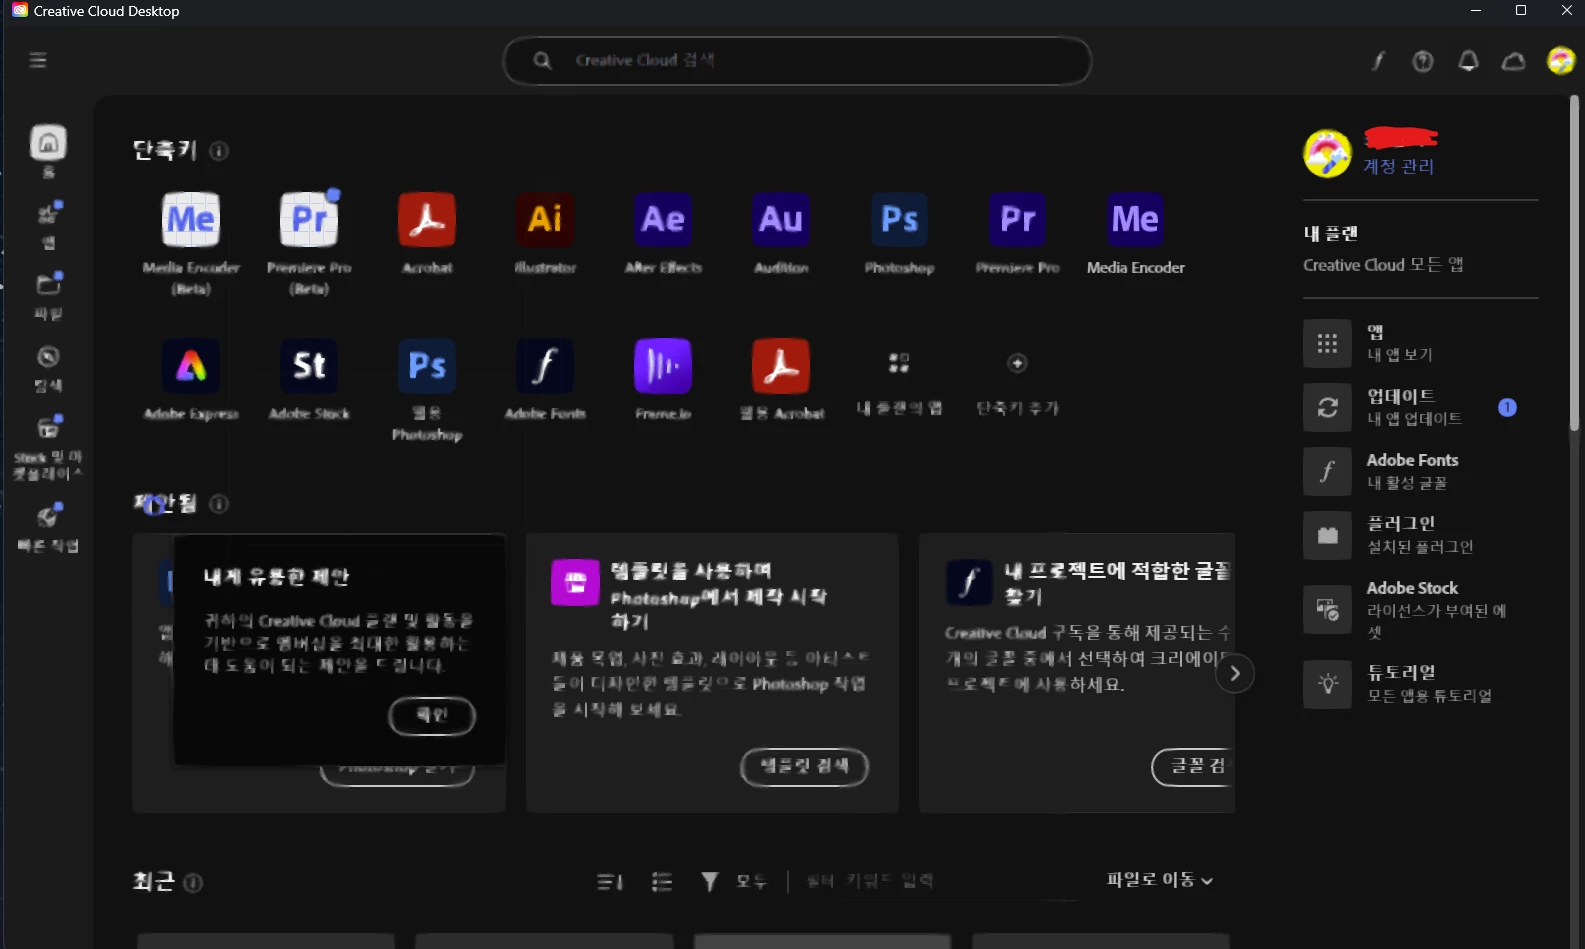This screenshot has height=949, width=1585.
Task: Open the web Acrobat shortcut
Action: point(781,366)
